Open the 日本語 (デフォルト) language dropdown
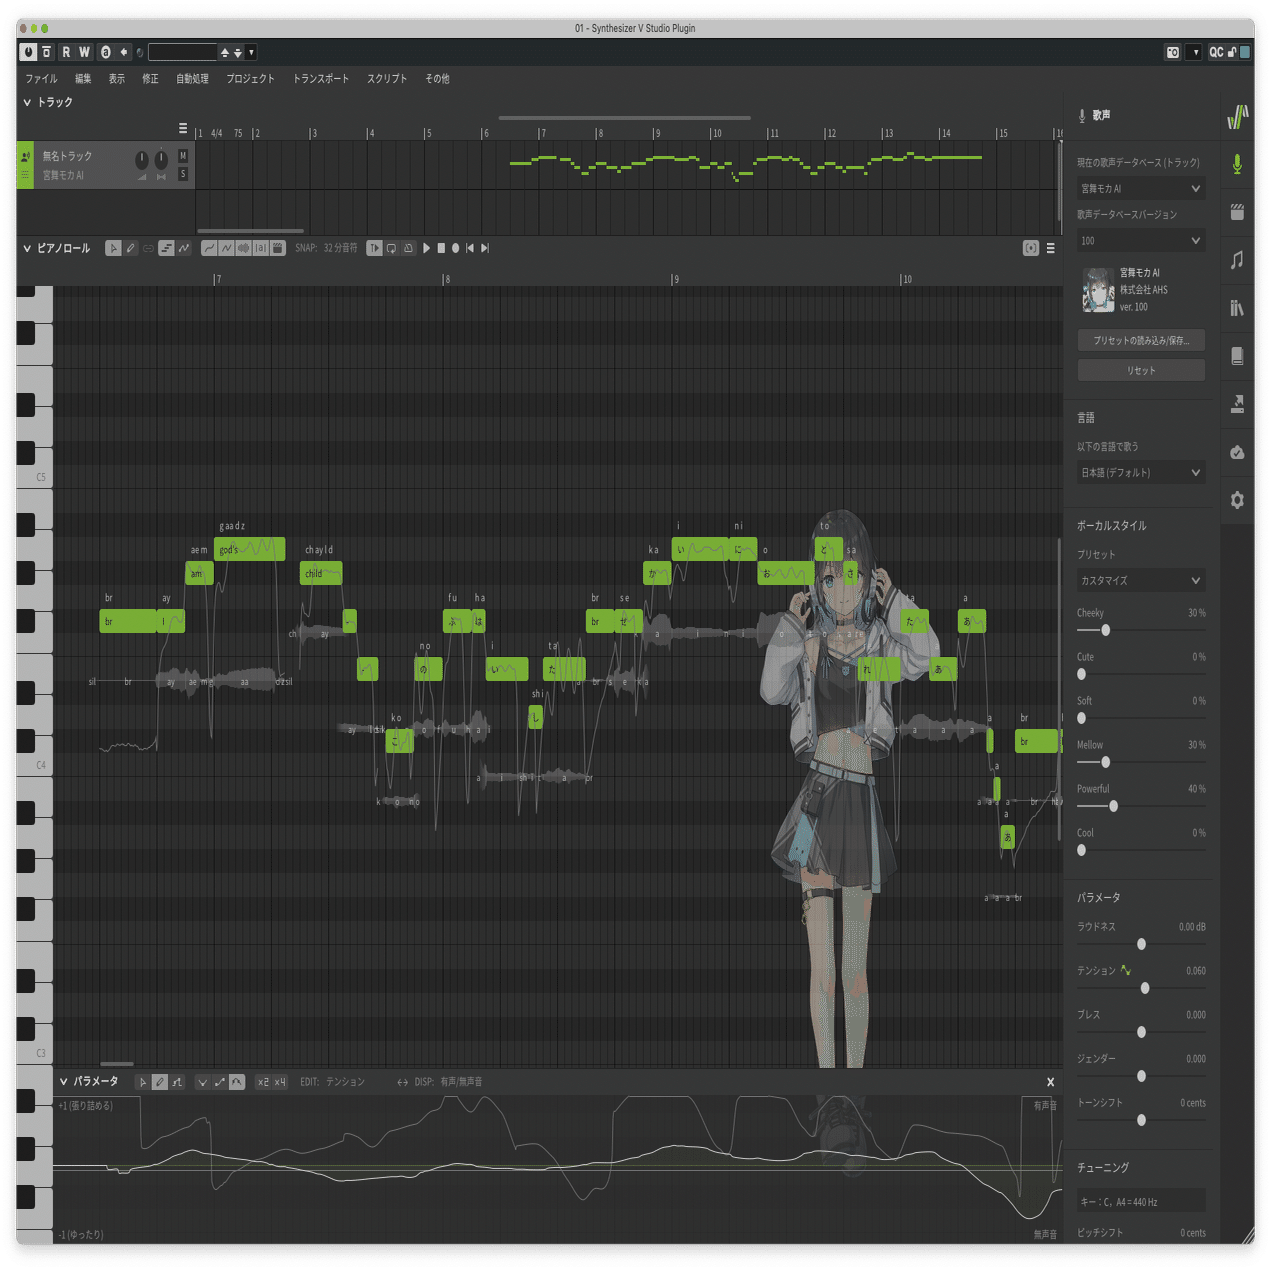This screenshot has width=1271, height=1271. point(1141,472)
